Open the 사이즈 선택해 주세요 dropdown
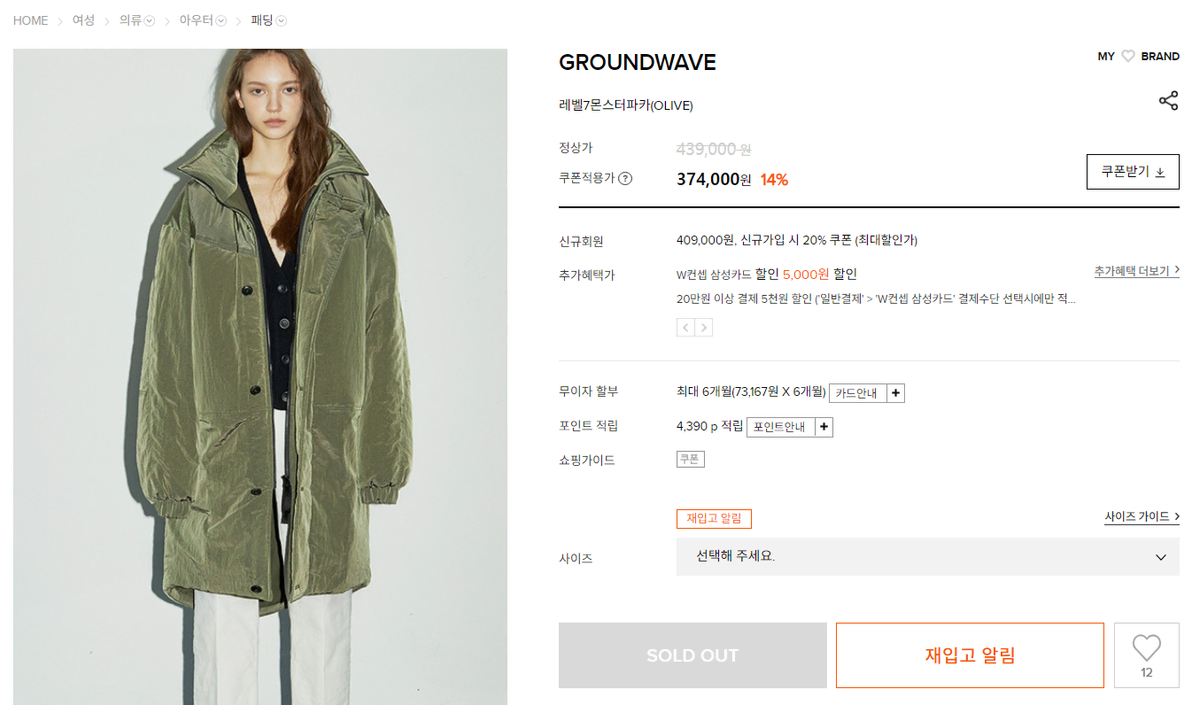This screenshot has width=1199, height=705. 928,557
